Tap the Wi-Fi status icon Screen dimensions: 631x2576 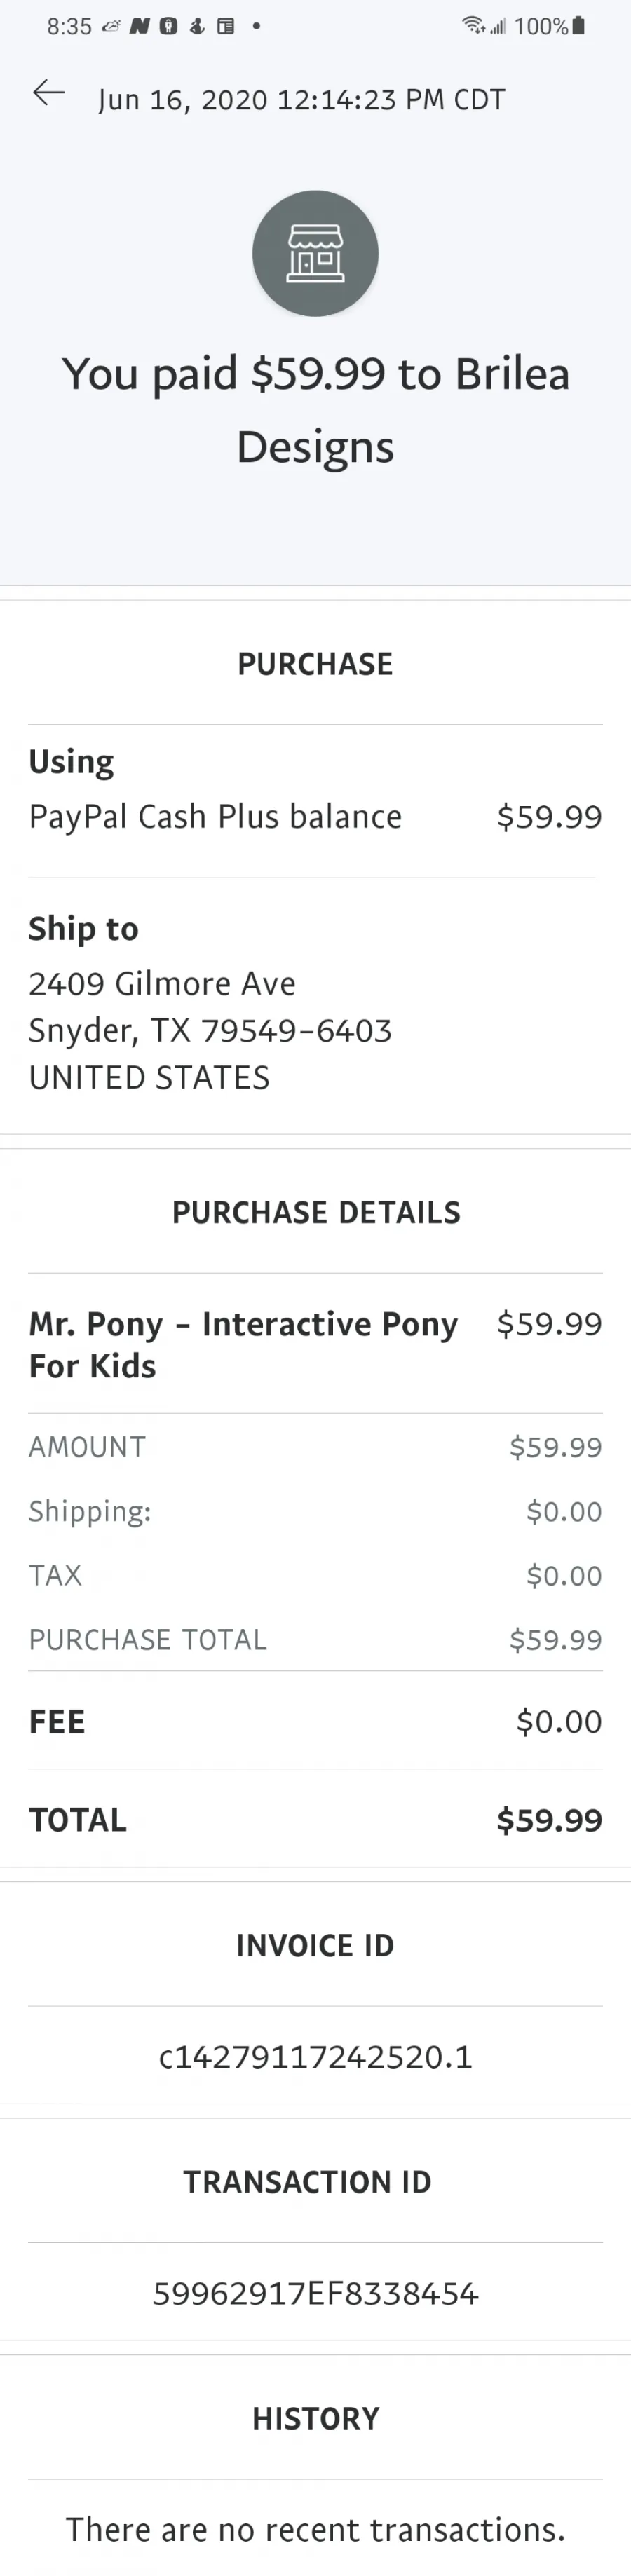pos(473,26)
